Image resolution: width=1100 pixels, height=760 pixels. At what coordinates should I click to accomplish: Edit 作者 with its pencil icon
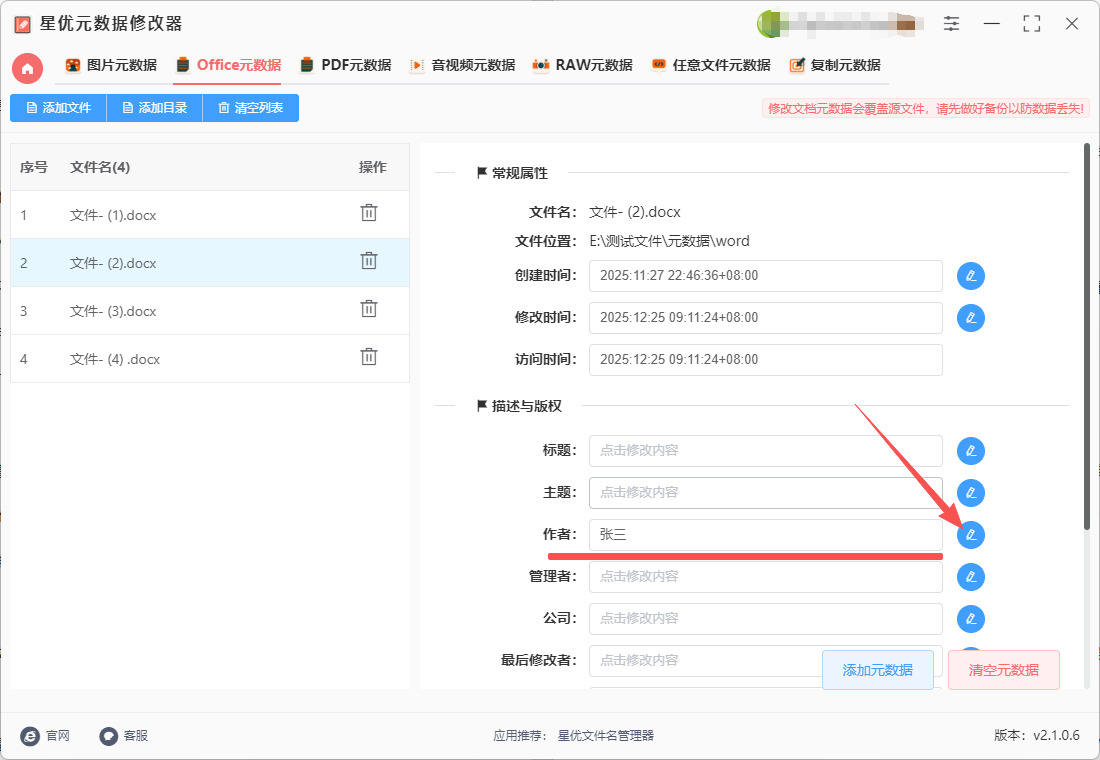971,535
